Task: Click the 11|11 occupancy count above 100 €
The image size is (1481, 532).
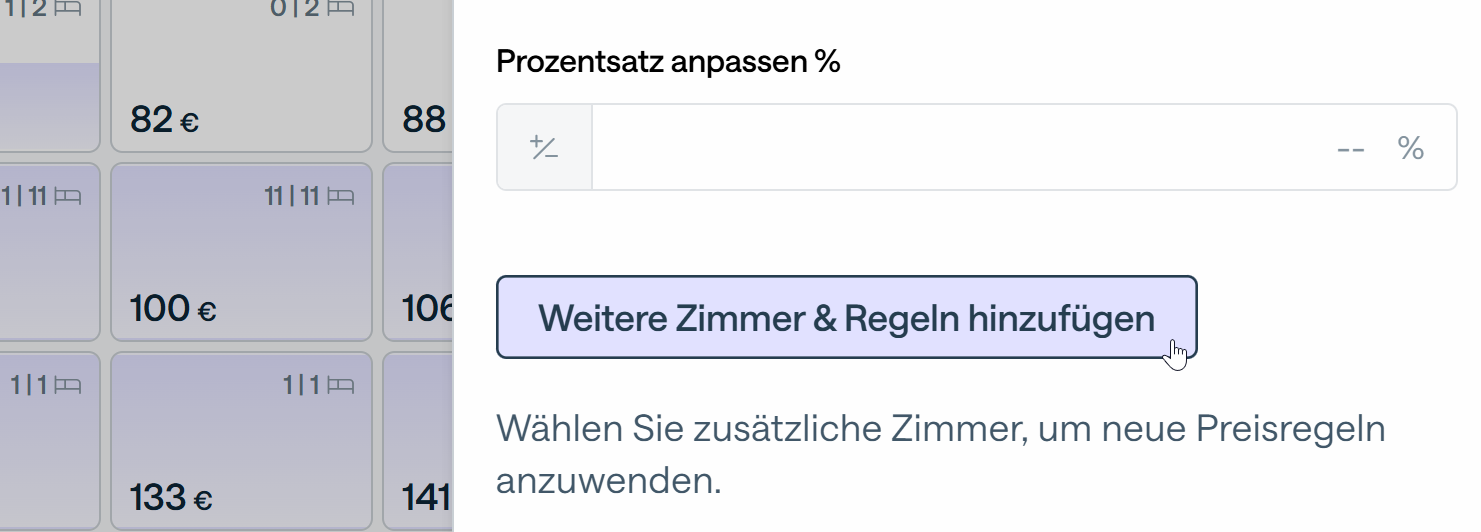Action: [x=291, y=196]
